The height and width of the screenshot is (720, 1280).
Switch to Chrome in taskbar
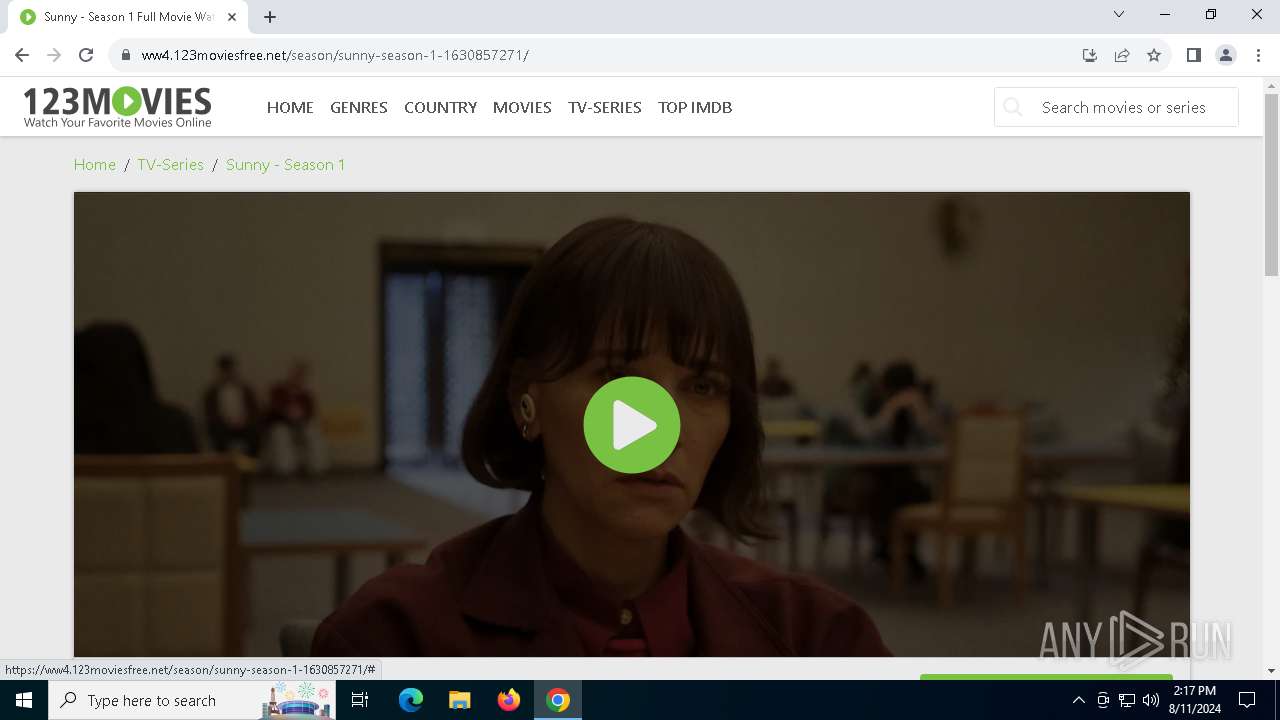pos(558,700)
